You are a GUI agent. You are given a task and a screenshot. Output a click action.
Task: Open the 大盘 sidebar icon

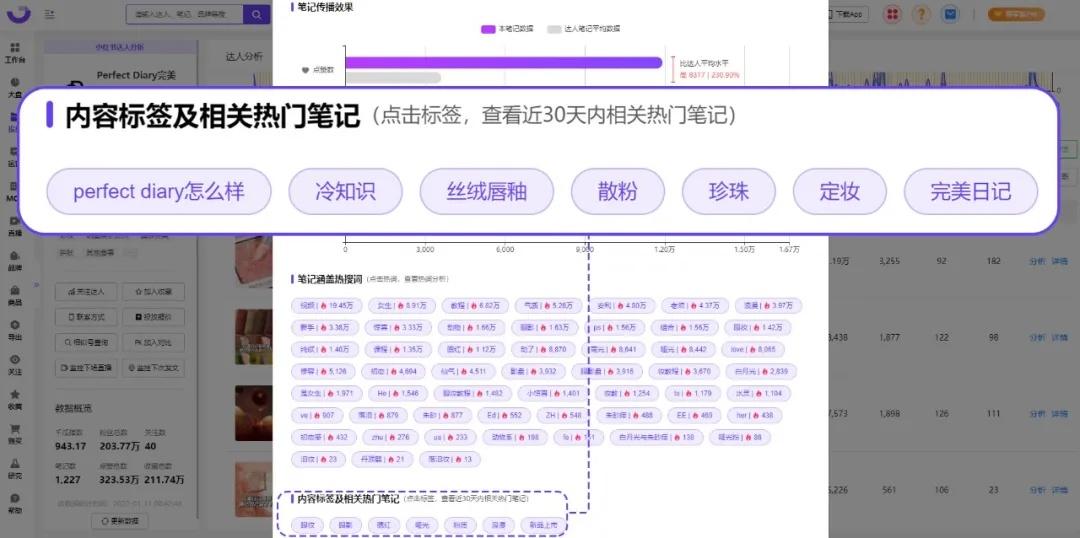point(14,85)
